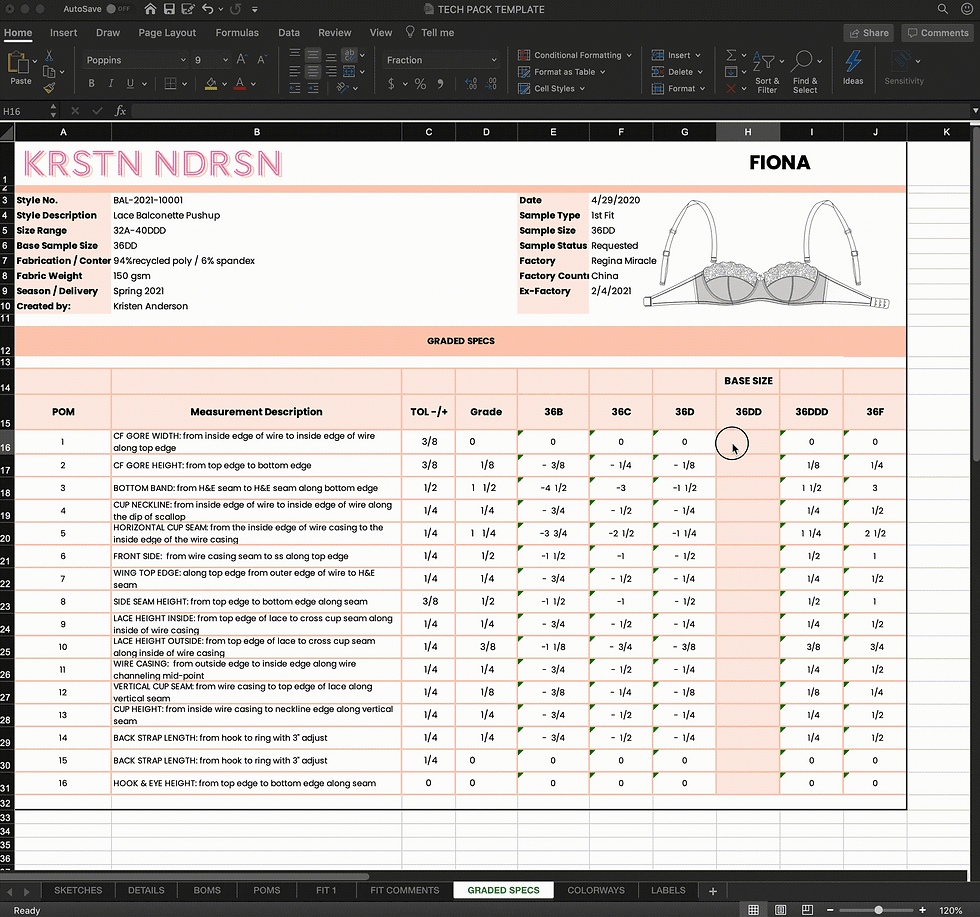Increase decimal places

point(471,84)
